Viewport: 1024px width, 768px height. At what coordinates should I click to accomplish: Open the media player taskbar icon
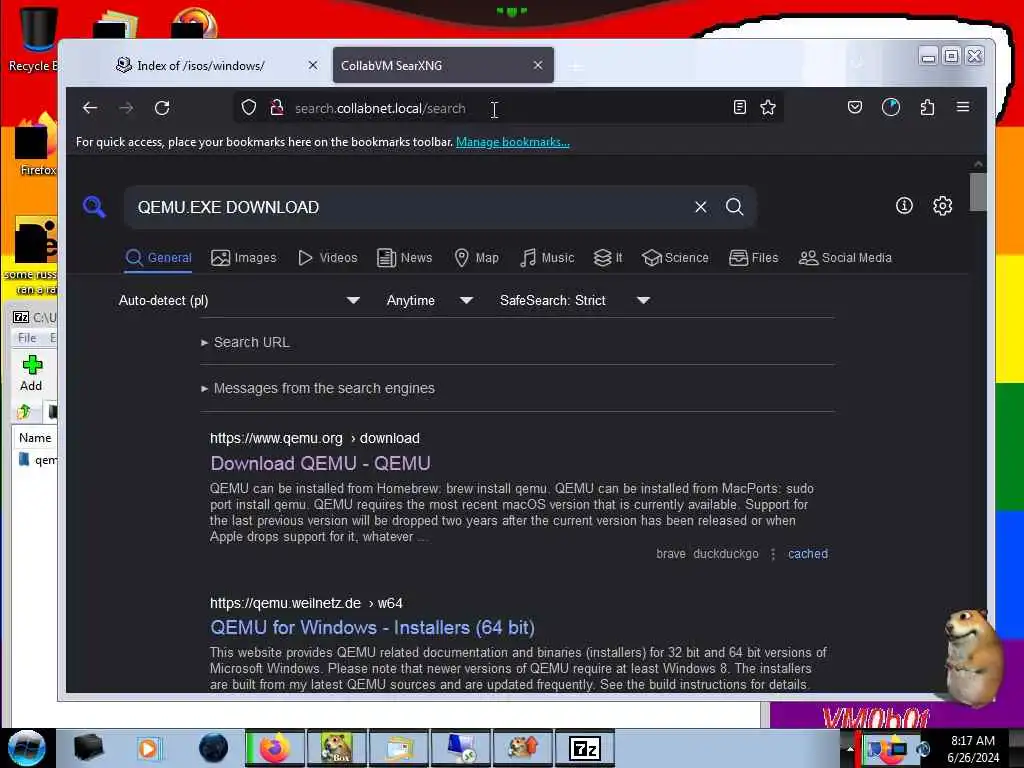[148, 748]
